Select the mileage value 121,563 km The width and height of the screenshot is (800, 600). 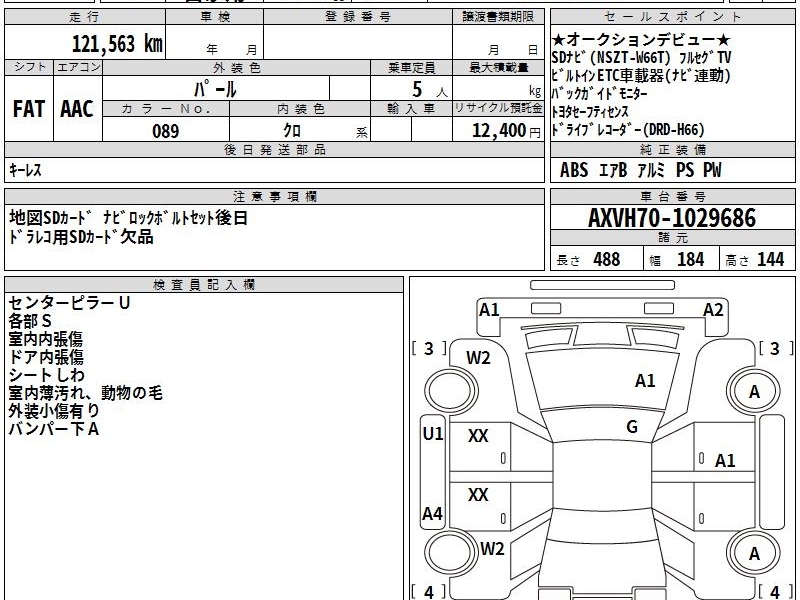(x=117, y=43)
